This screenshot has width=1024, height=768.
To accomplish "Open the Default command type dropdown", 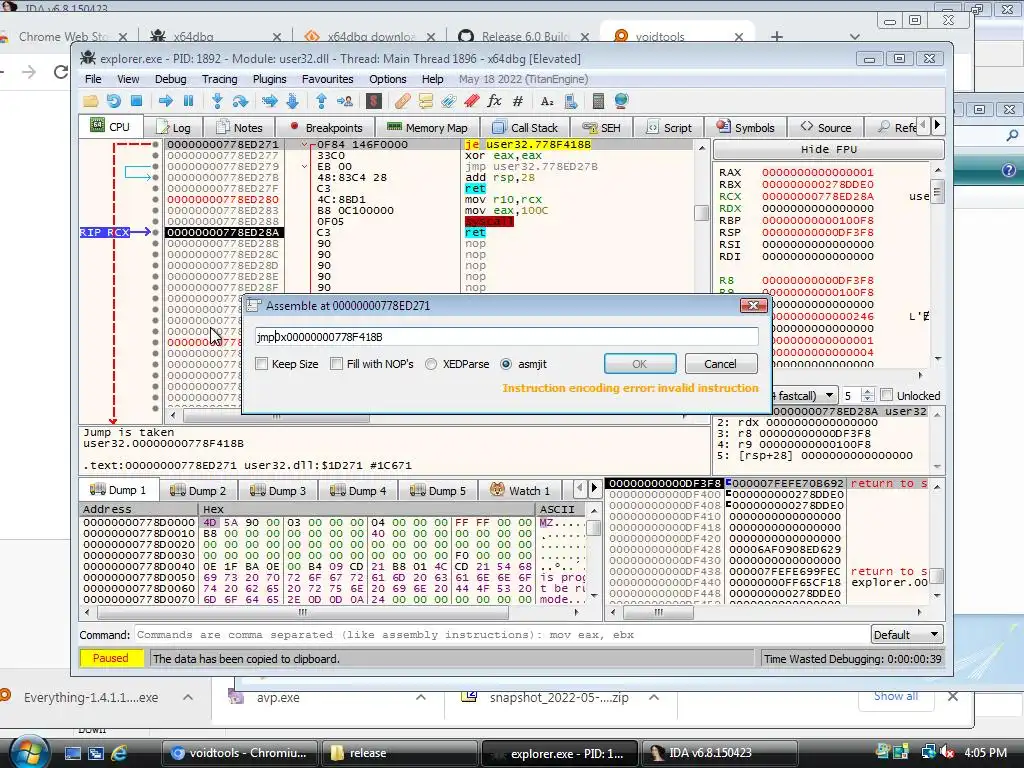I will pos(906,635).
